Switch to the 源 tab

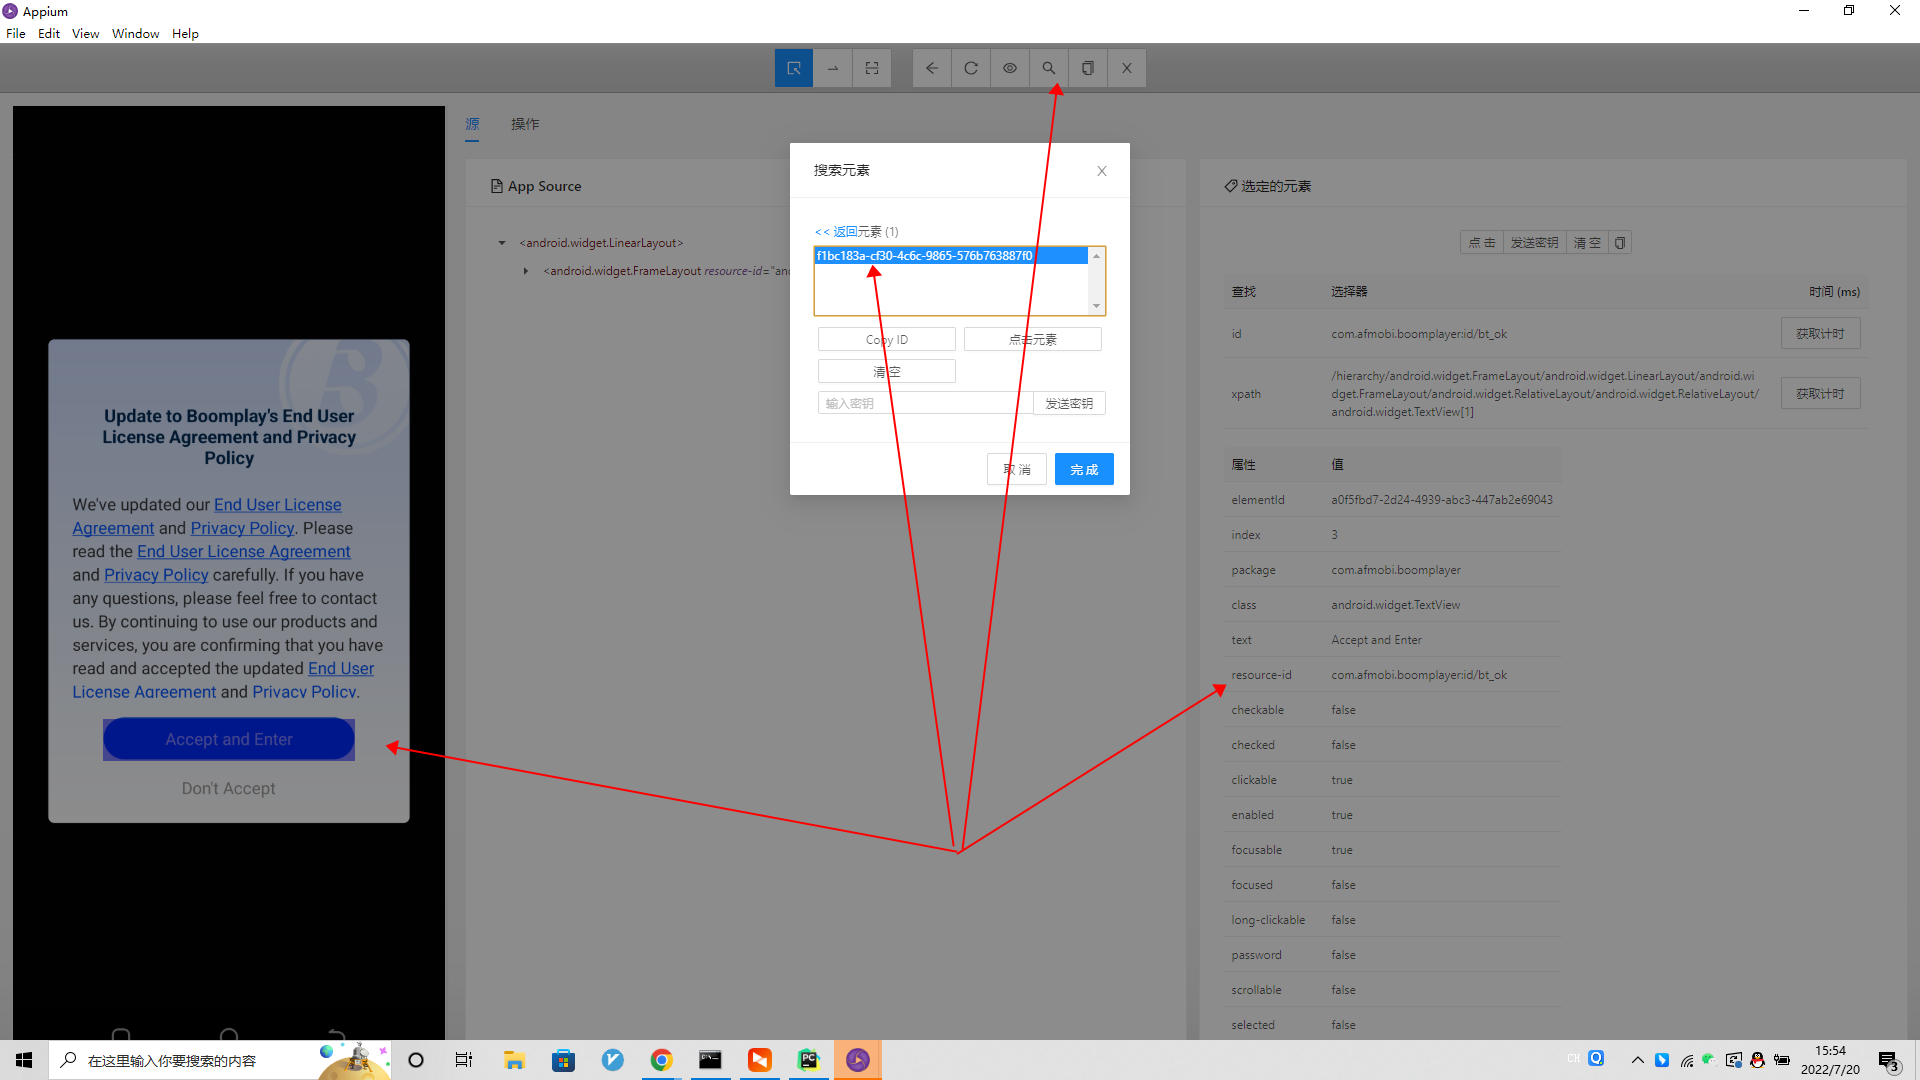pos(472,124)
